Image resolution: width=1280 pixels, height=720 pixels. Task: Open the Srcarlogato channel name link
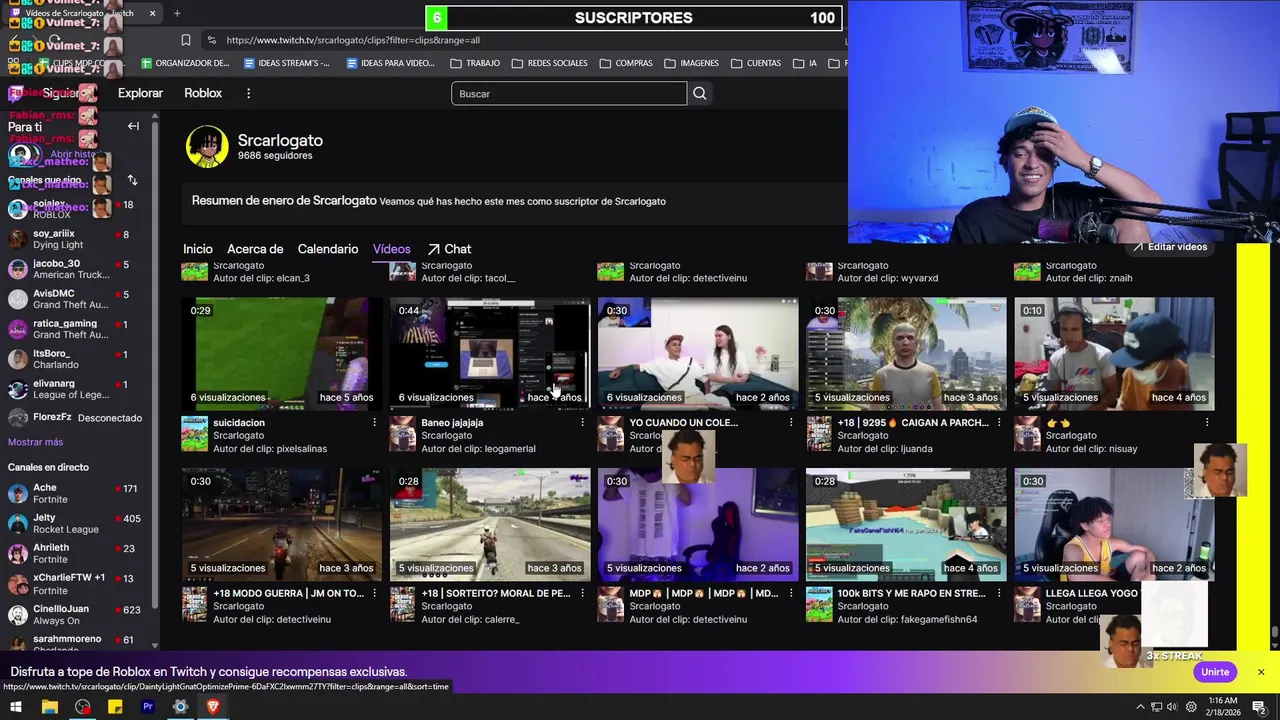pyautogui.click(x=280, y=140)
